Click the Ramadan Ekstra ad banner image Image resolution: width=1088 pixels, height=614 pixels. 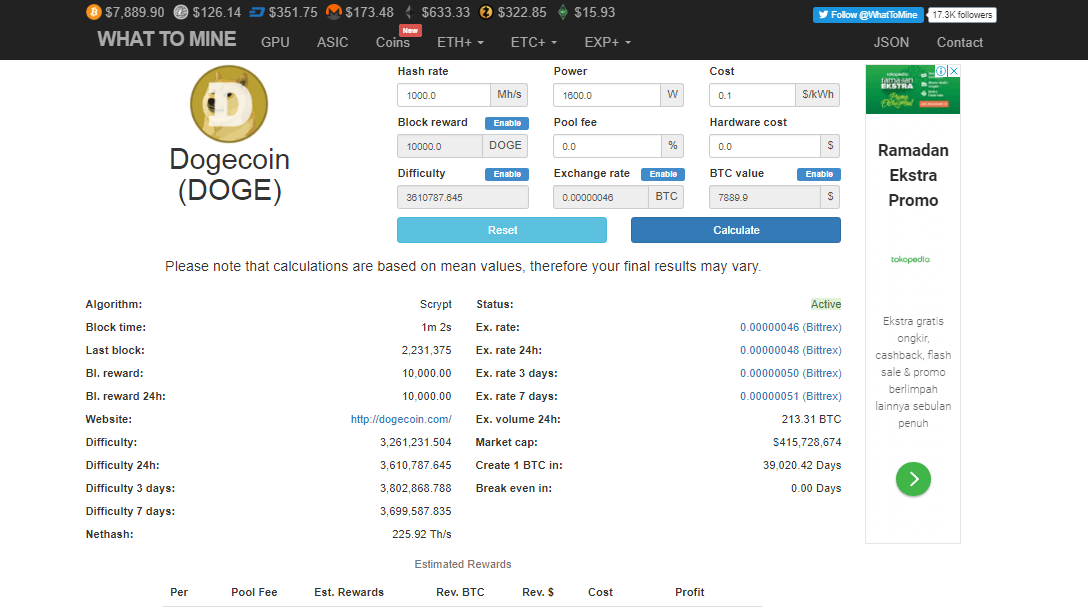[x=913, y=89]
